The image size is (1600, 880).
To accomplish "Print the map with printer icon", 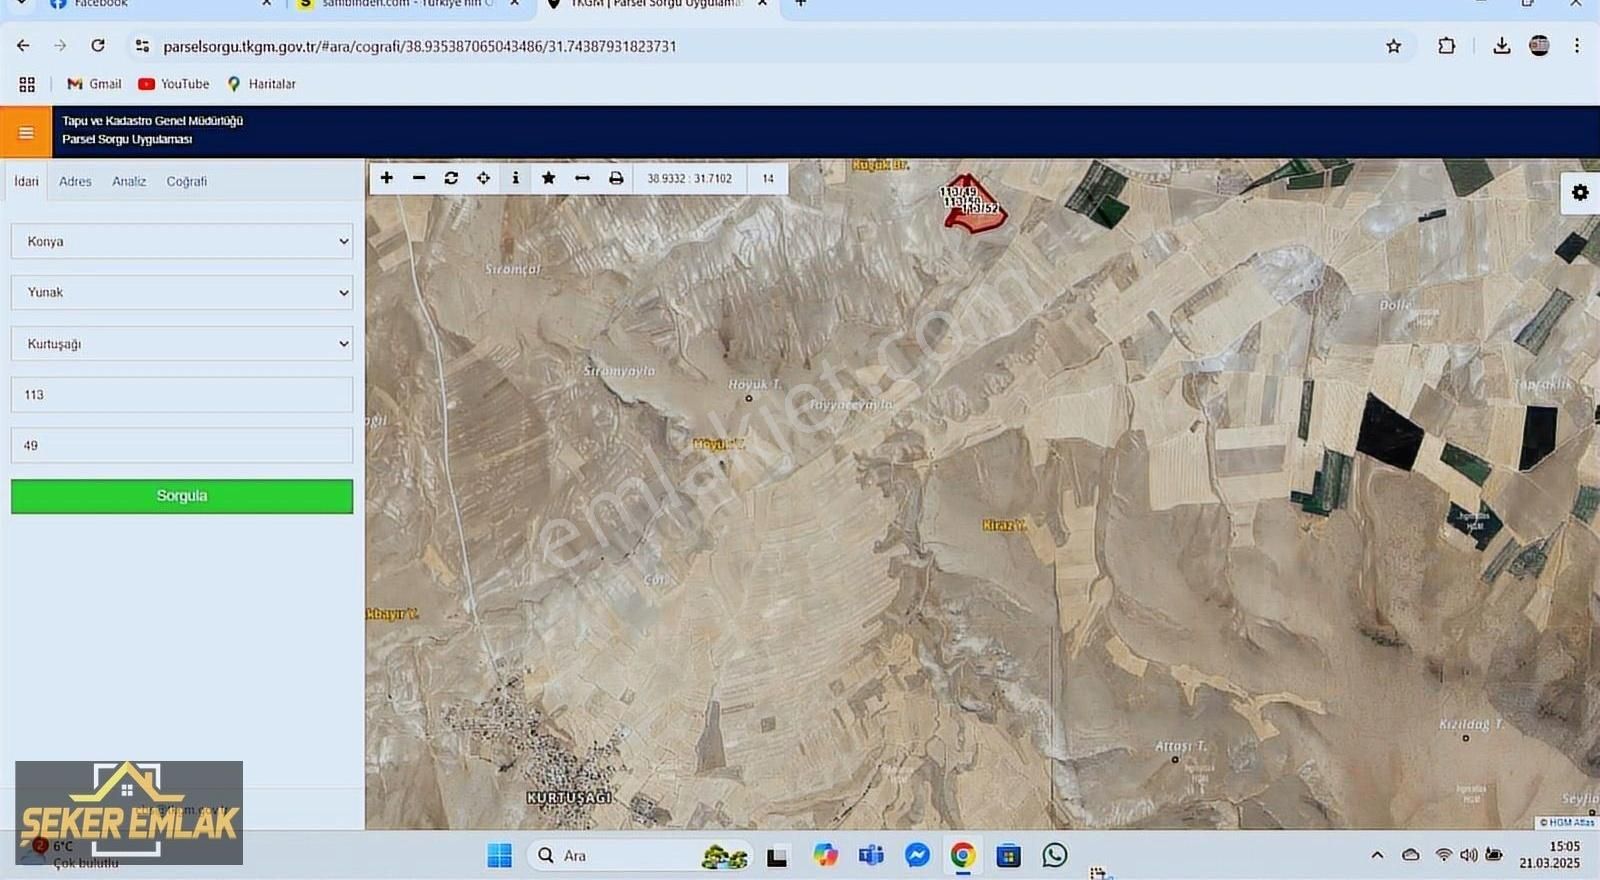I will (616, 178).
